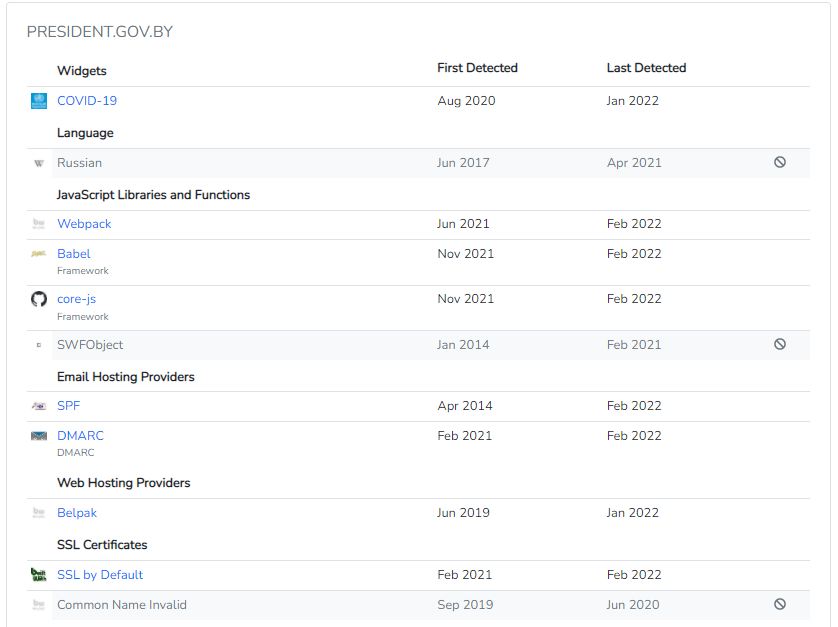Click the no-longer-detected icon in Common Name Invalid row
The image size is (838, 627).
tap(780, 604)
